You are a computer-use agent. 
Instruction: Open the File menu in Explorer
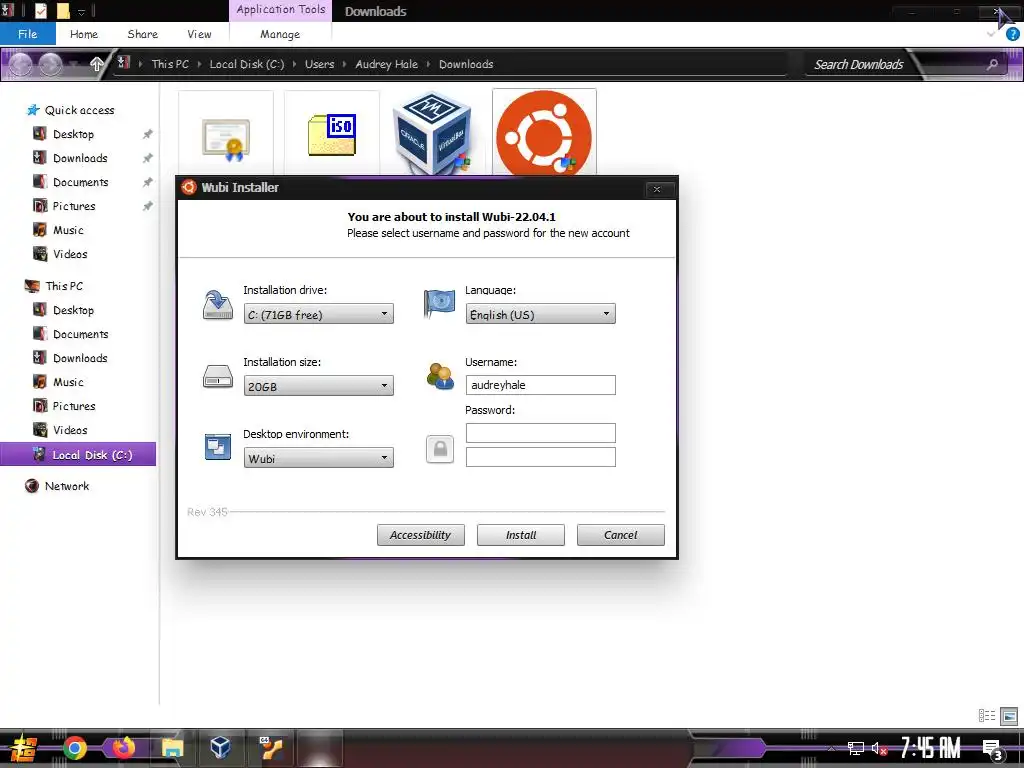tap(27, 34)
